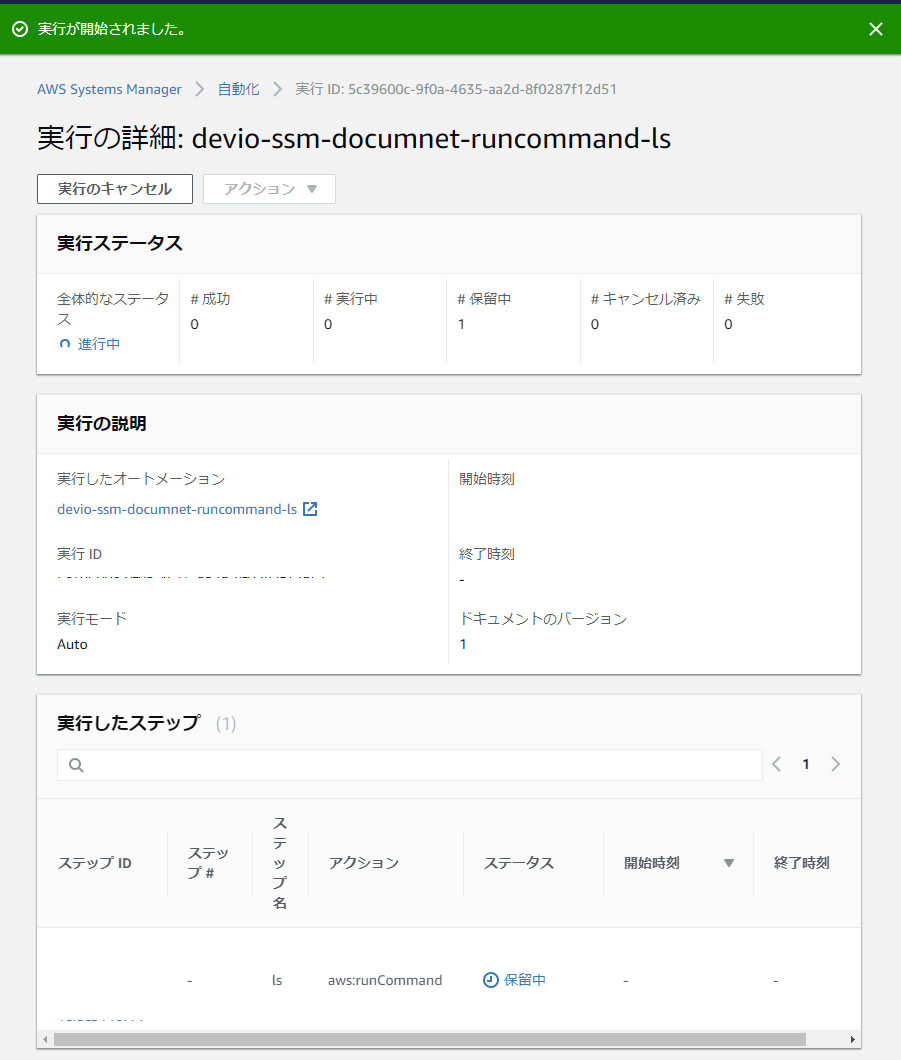The width and height of the screenshot is (901, 1060).
Task: Click the 実行したステップ section heading
Action: (128, 723)
